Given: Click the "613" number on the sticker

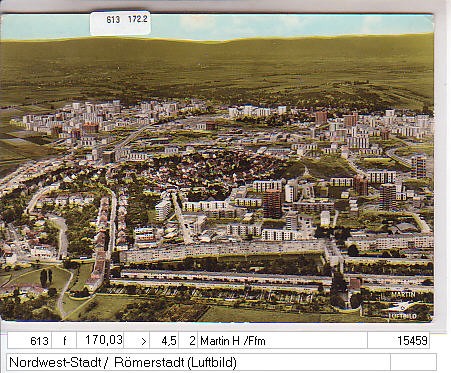Looking at the screenshot, I should point(113,20).
